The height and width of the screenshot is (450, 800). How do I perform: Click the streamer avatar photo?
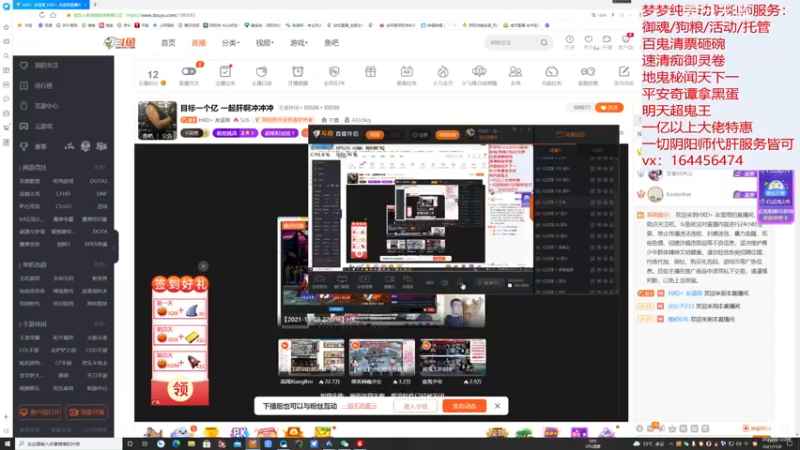coord(158,120)
